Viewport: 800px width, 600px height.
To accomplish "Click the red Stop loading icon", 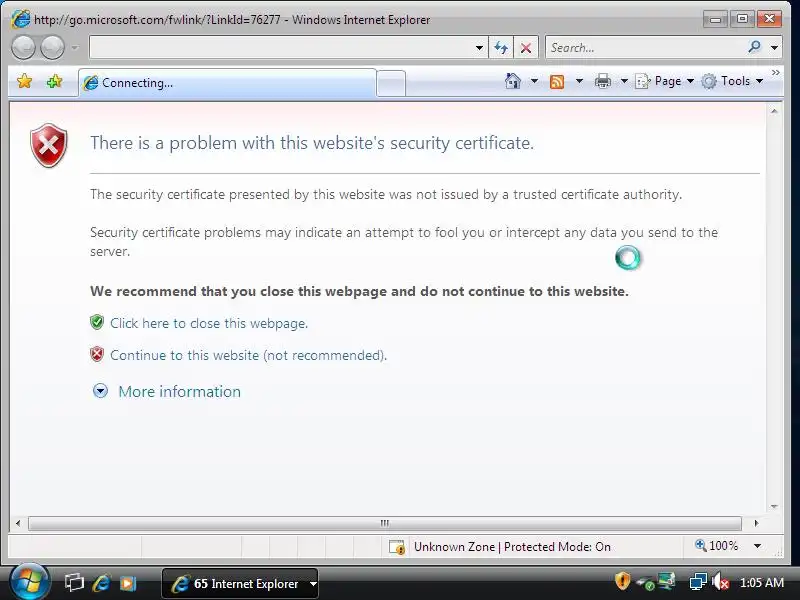I will 526,48.
